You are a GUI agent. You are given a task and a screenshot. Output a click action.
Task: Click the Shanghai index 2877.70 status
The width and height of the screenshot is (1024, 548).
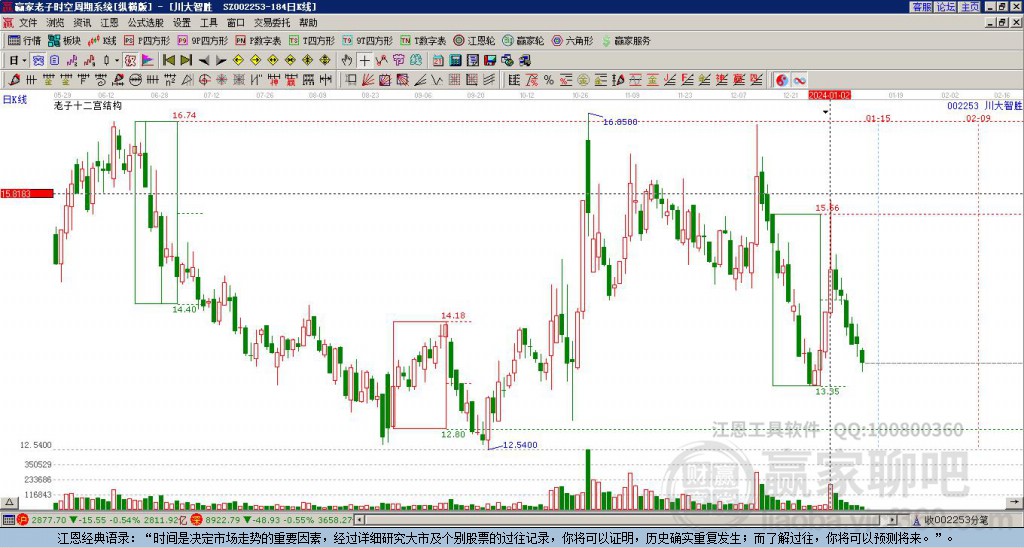(x=49, y=520)
